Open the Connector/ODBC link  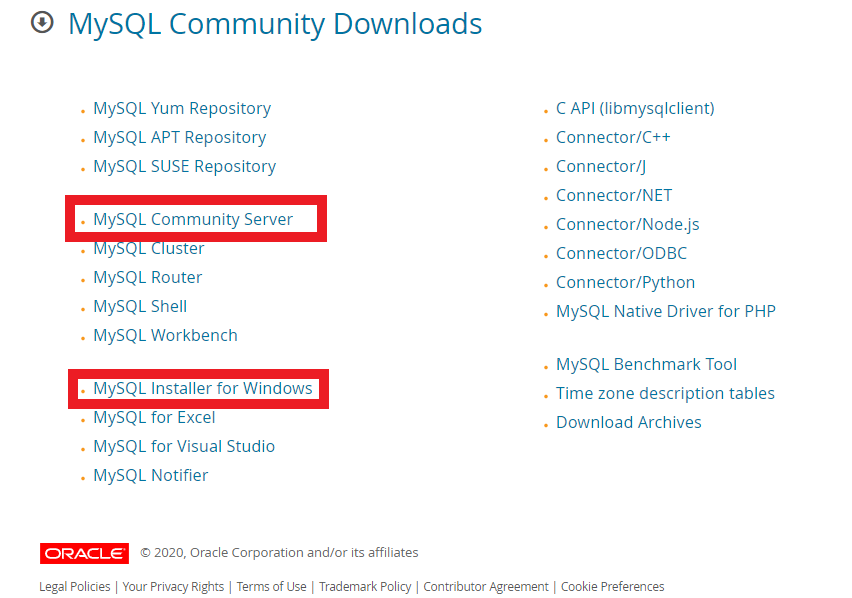click(622, 253)
